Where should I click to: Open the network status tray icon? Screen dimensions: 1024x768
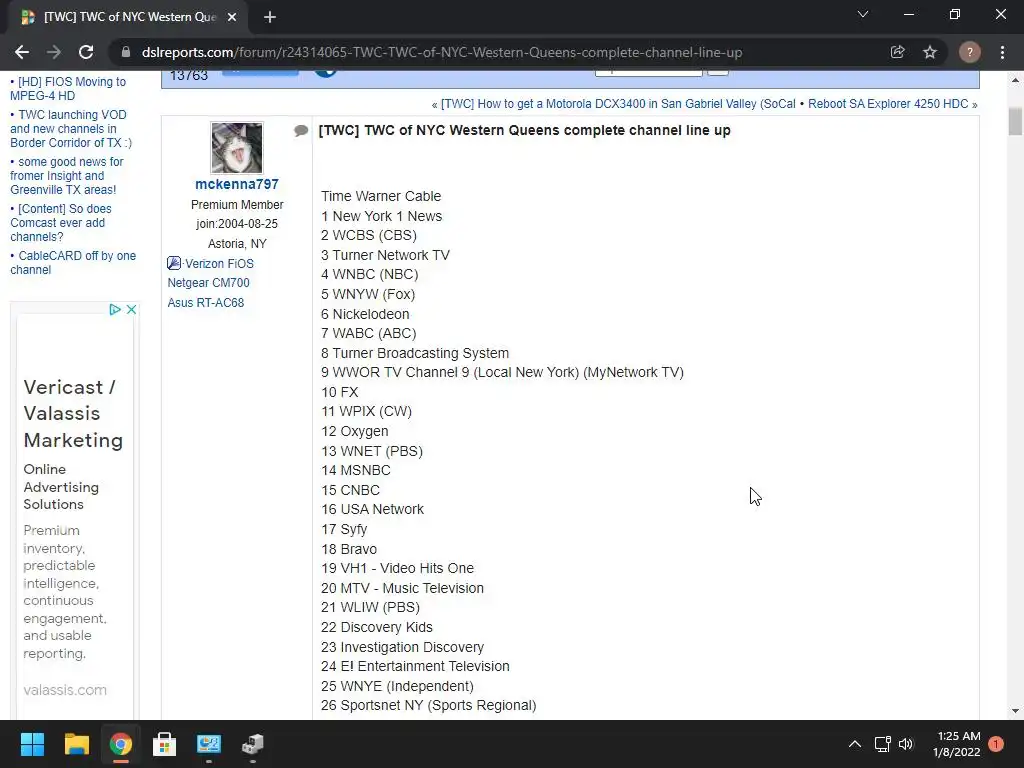tap(882, 744)
